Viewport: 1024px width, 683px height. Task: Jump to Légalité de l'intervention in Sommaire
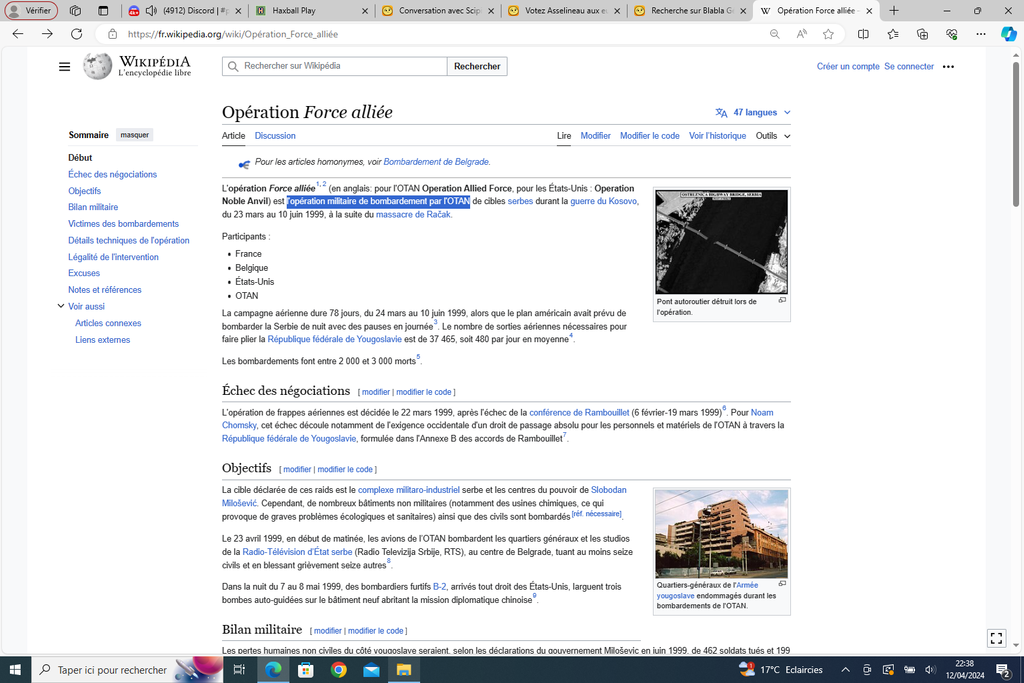[113, 257]
